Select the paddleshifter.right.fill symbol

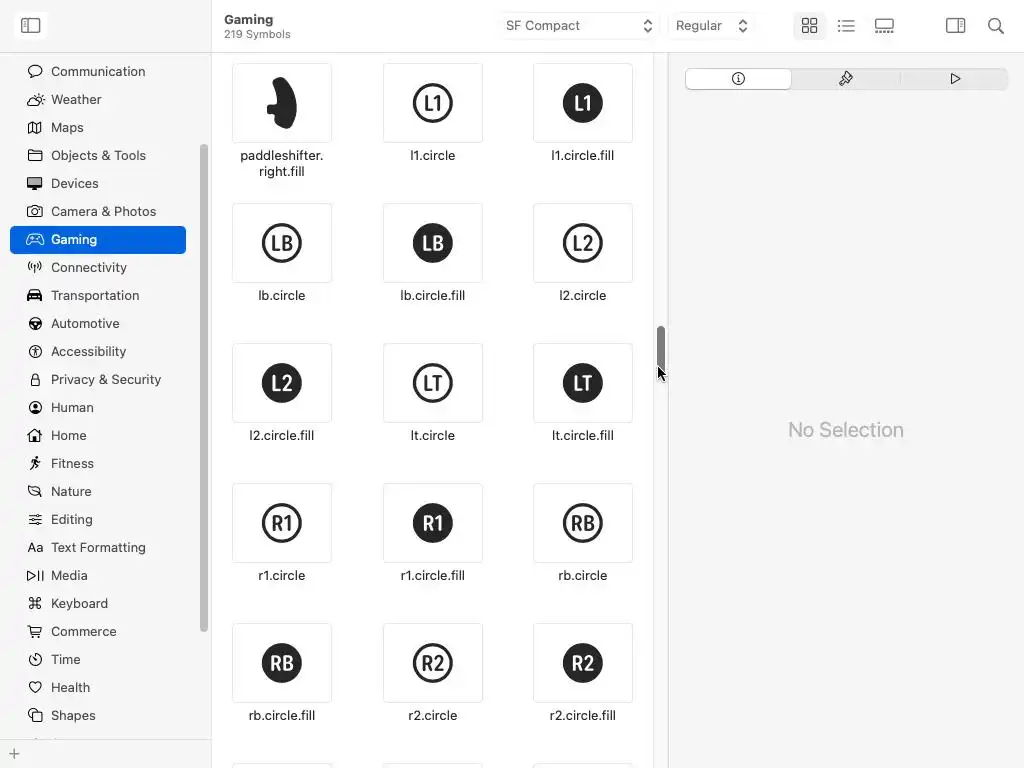pos(282,103)
